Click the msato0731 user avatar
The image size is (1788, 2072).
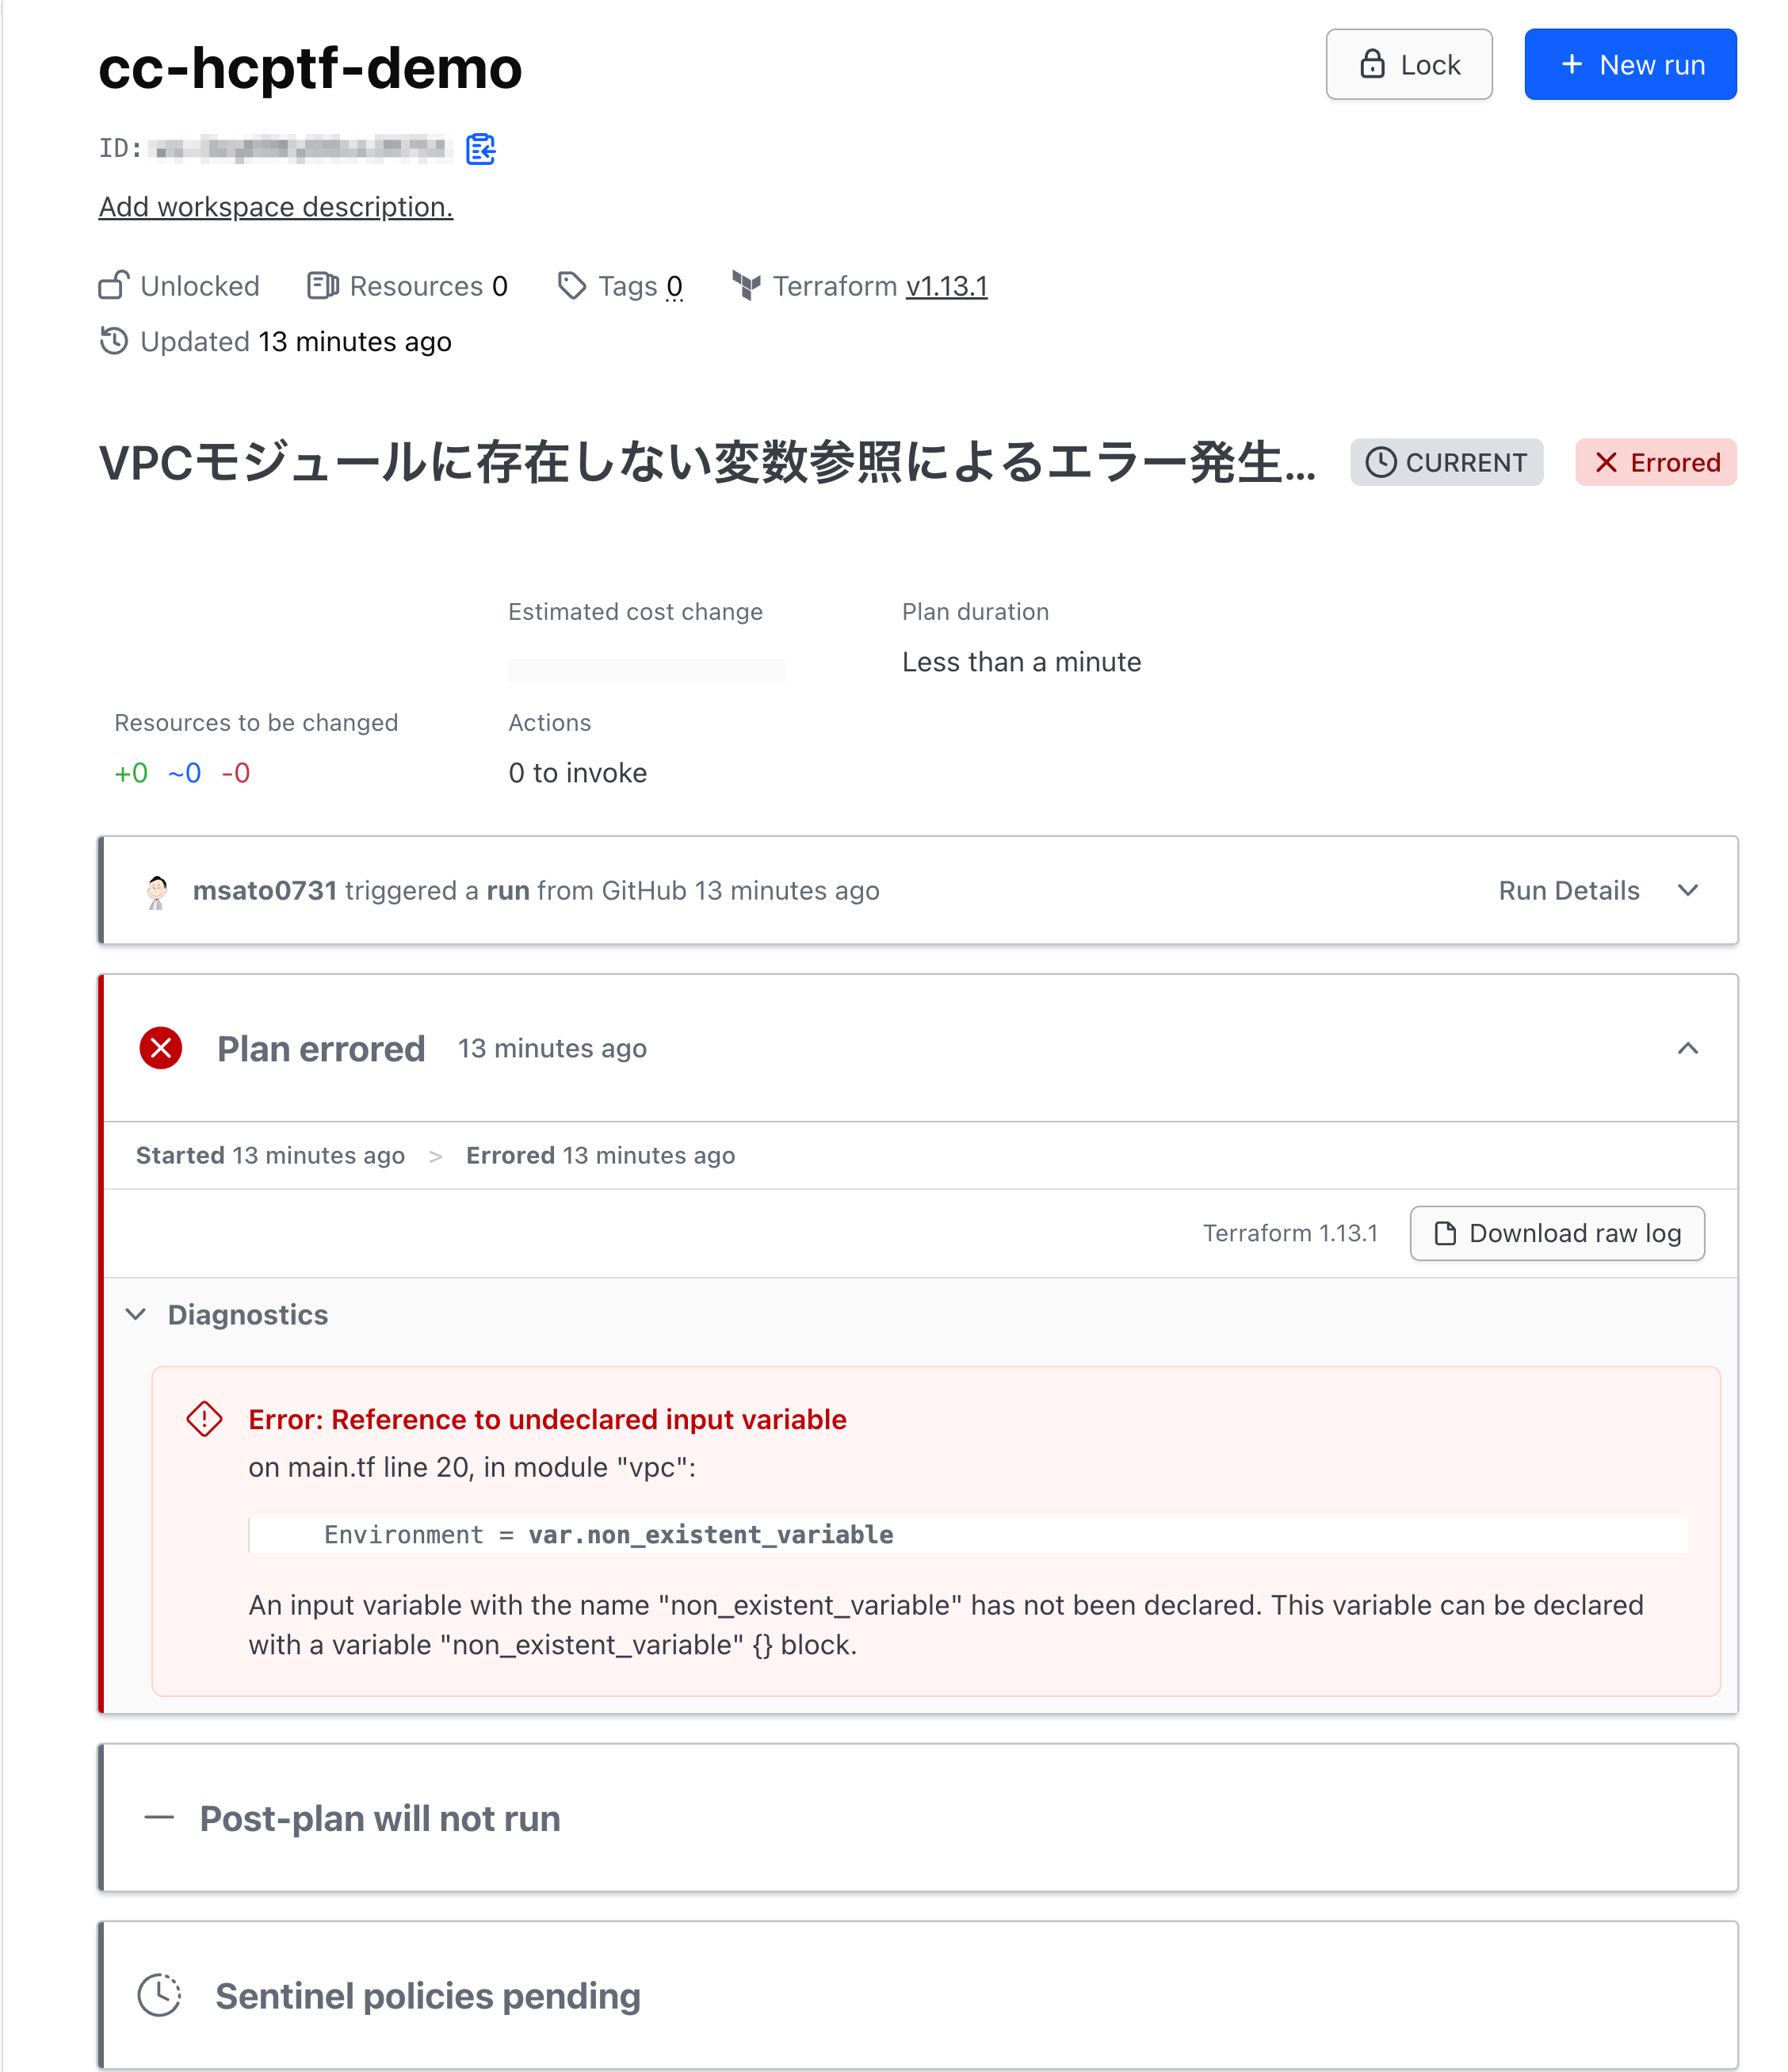(157, 891)
